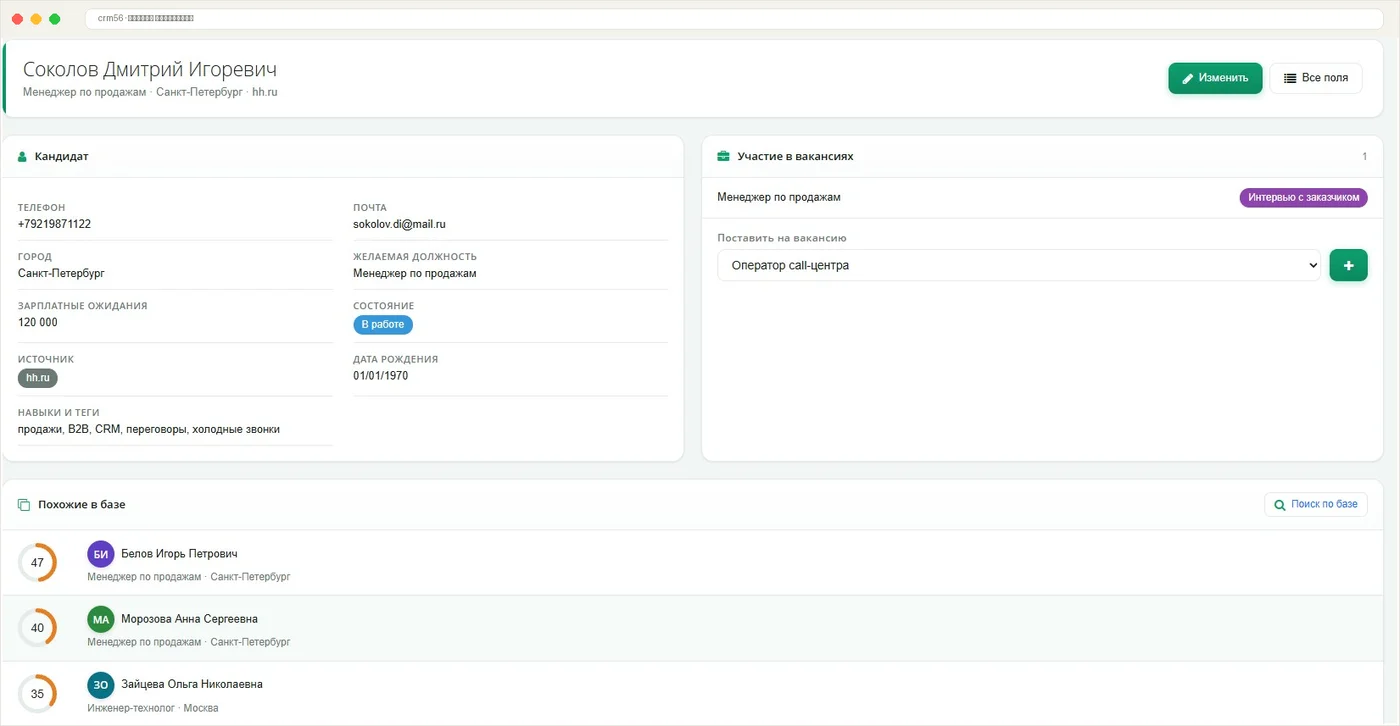Screen dimensions: 1400x726
Task: Click the city value Санкт-Петербург
Action: pos(61,273)
